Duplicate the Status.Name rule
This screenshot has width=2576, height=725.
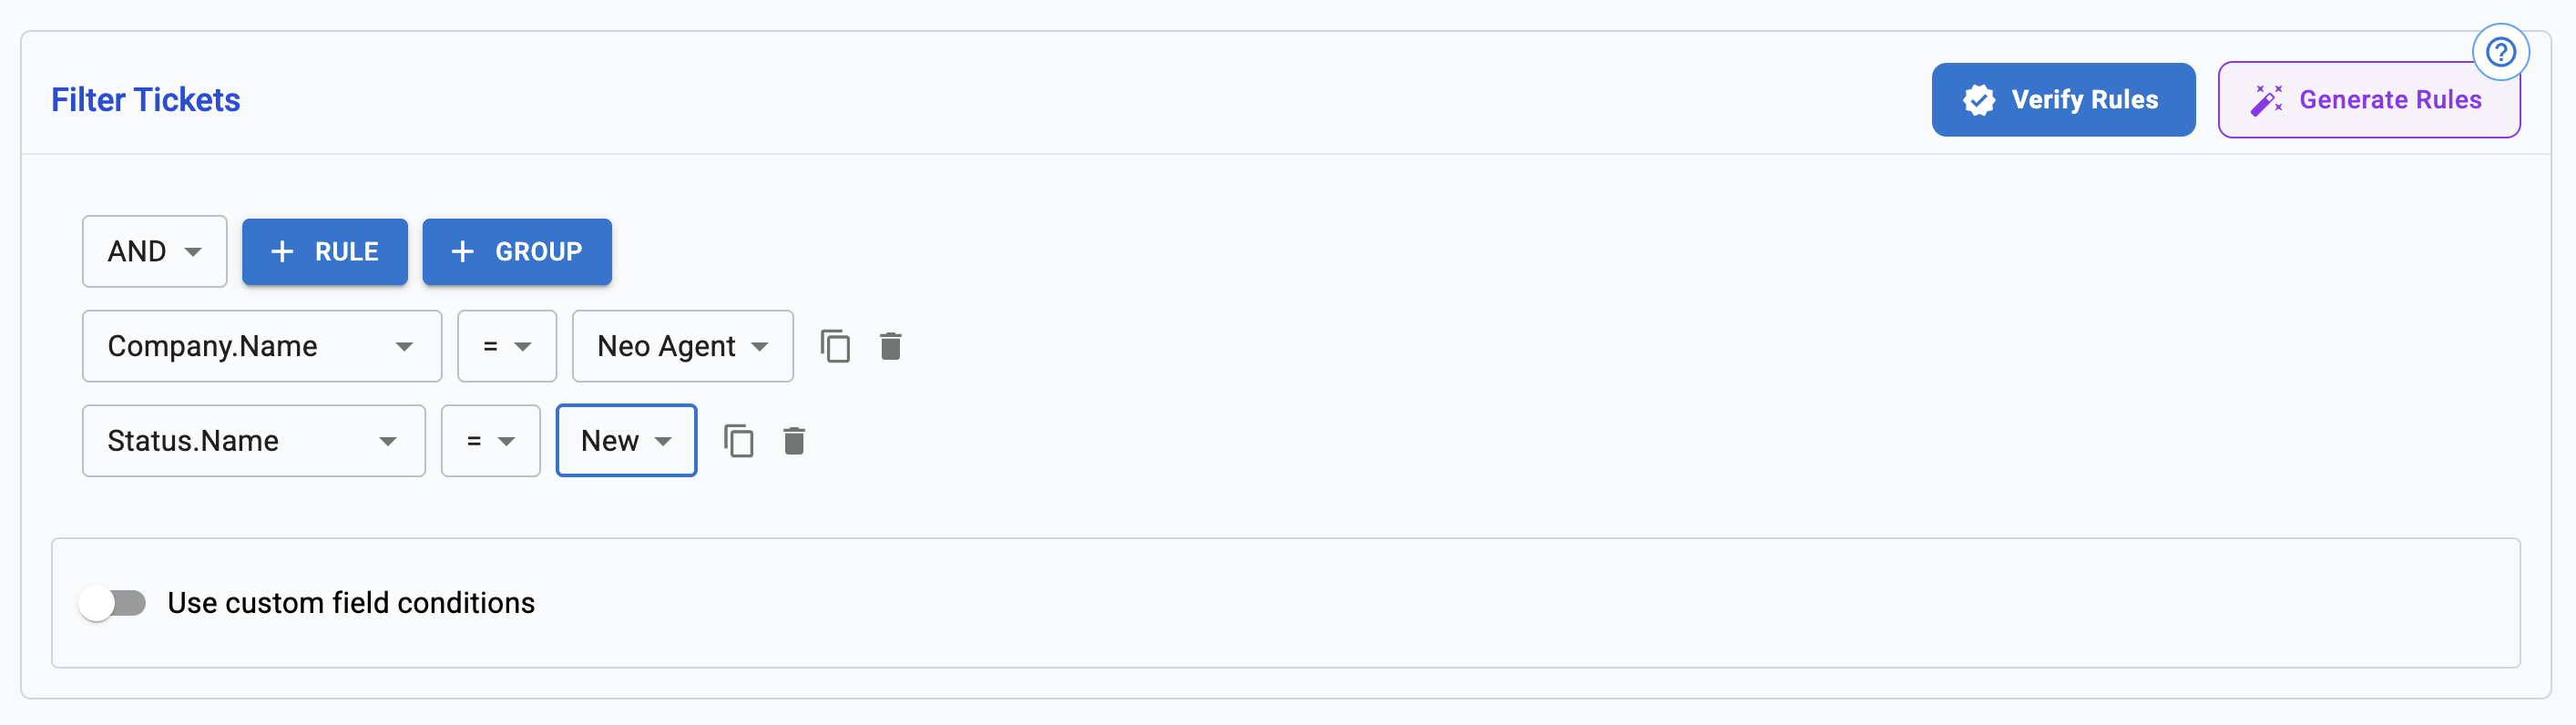coord(740,440)
